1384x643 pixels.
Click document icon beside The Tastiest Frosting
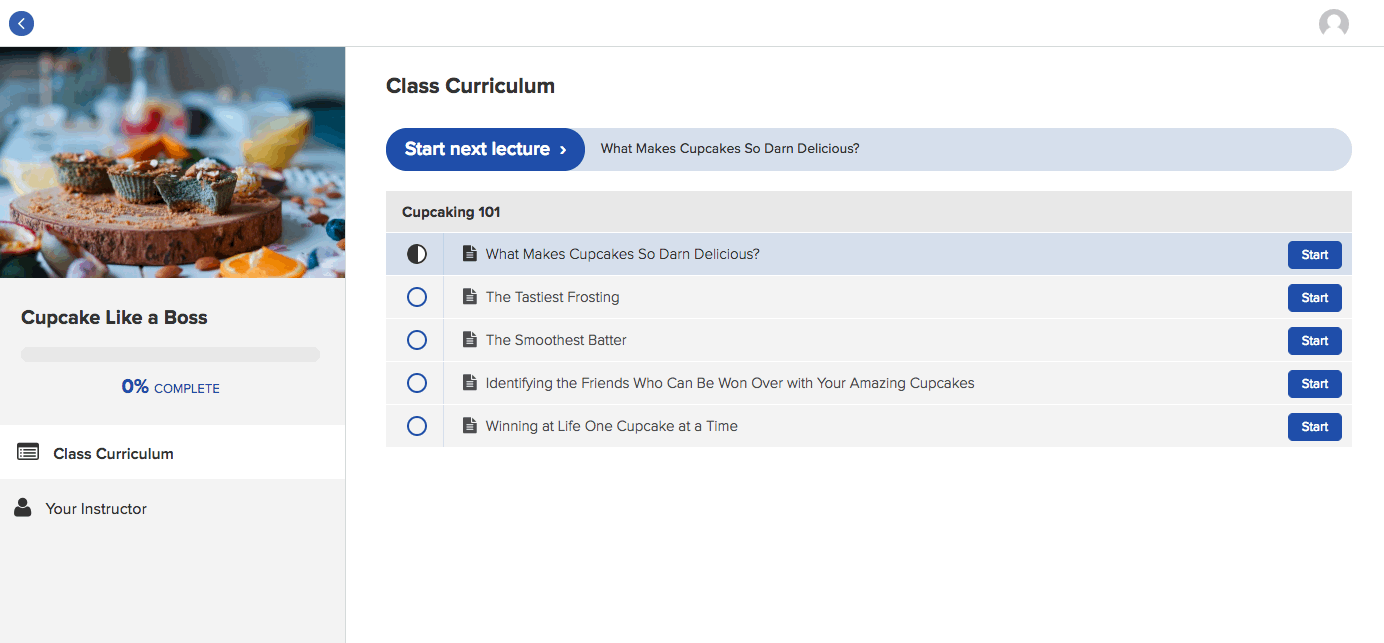(x=469, y=297)
